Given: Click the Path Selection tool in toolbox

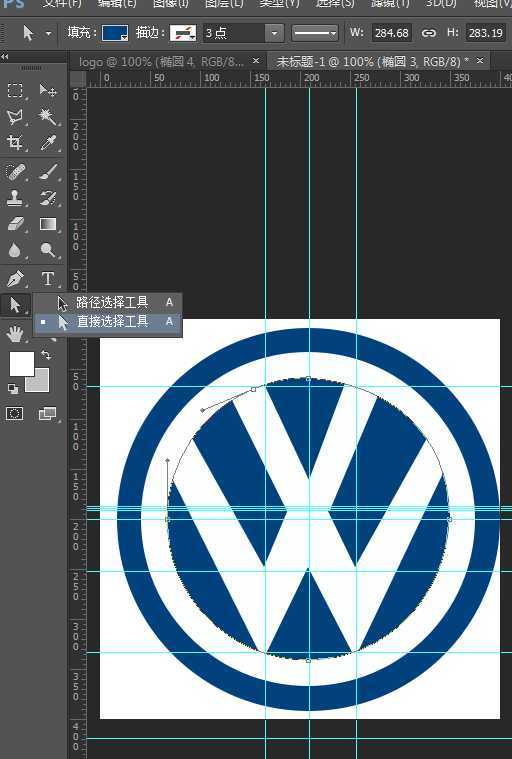Looking at the screenshot, I should pos(15,305).
